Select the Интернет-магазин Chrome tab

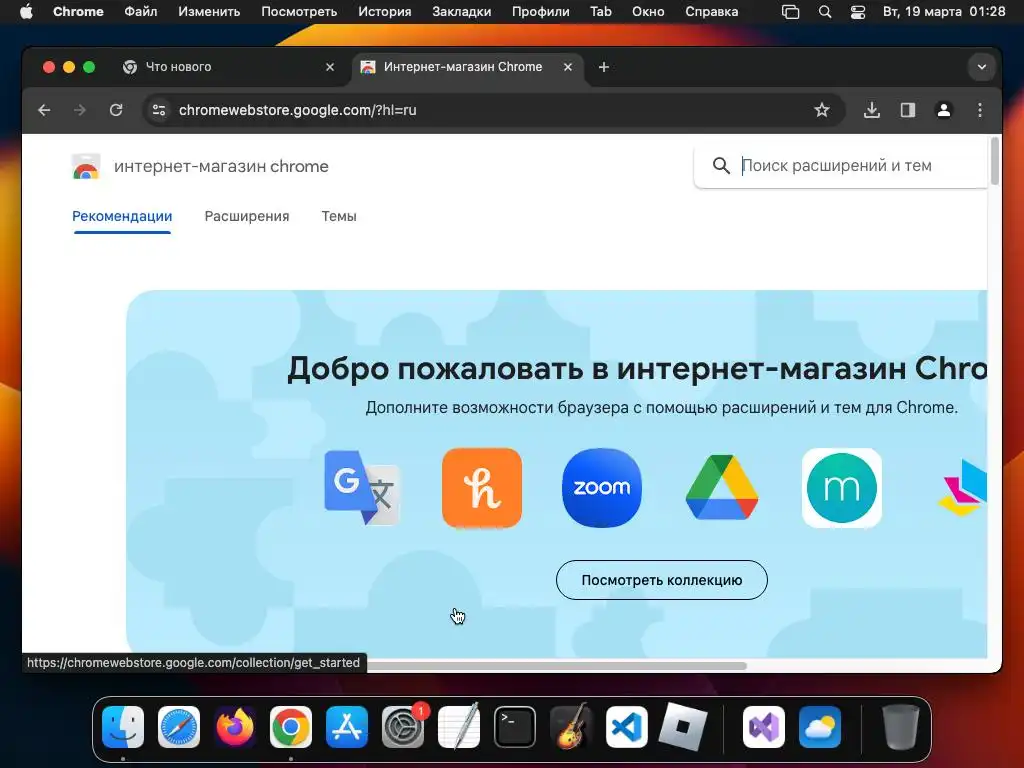tap(468, 67)
